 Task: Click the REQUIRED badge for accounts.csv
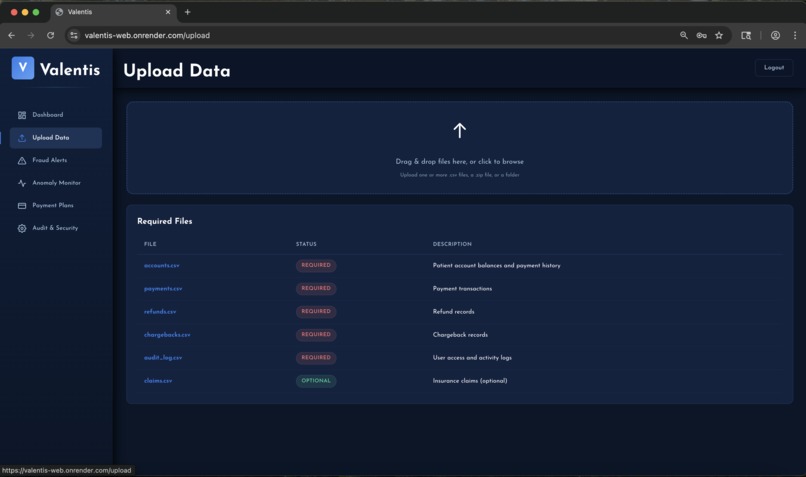[x=316, y=265]
